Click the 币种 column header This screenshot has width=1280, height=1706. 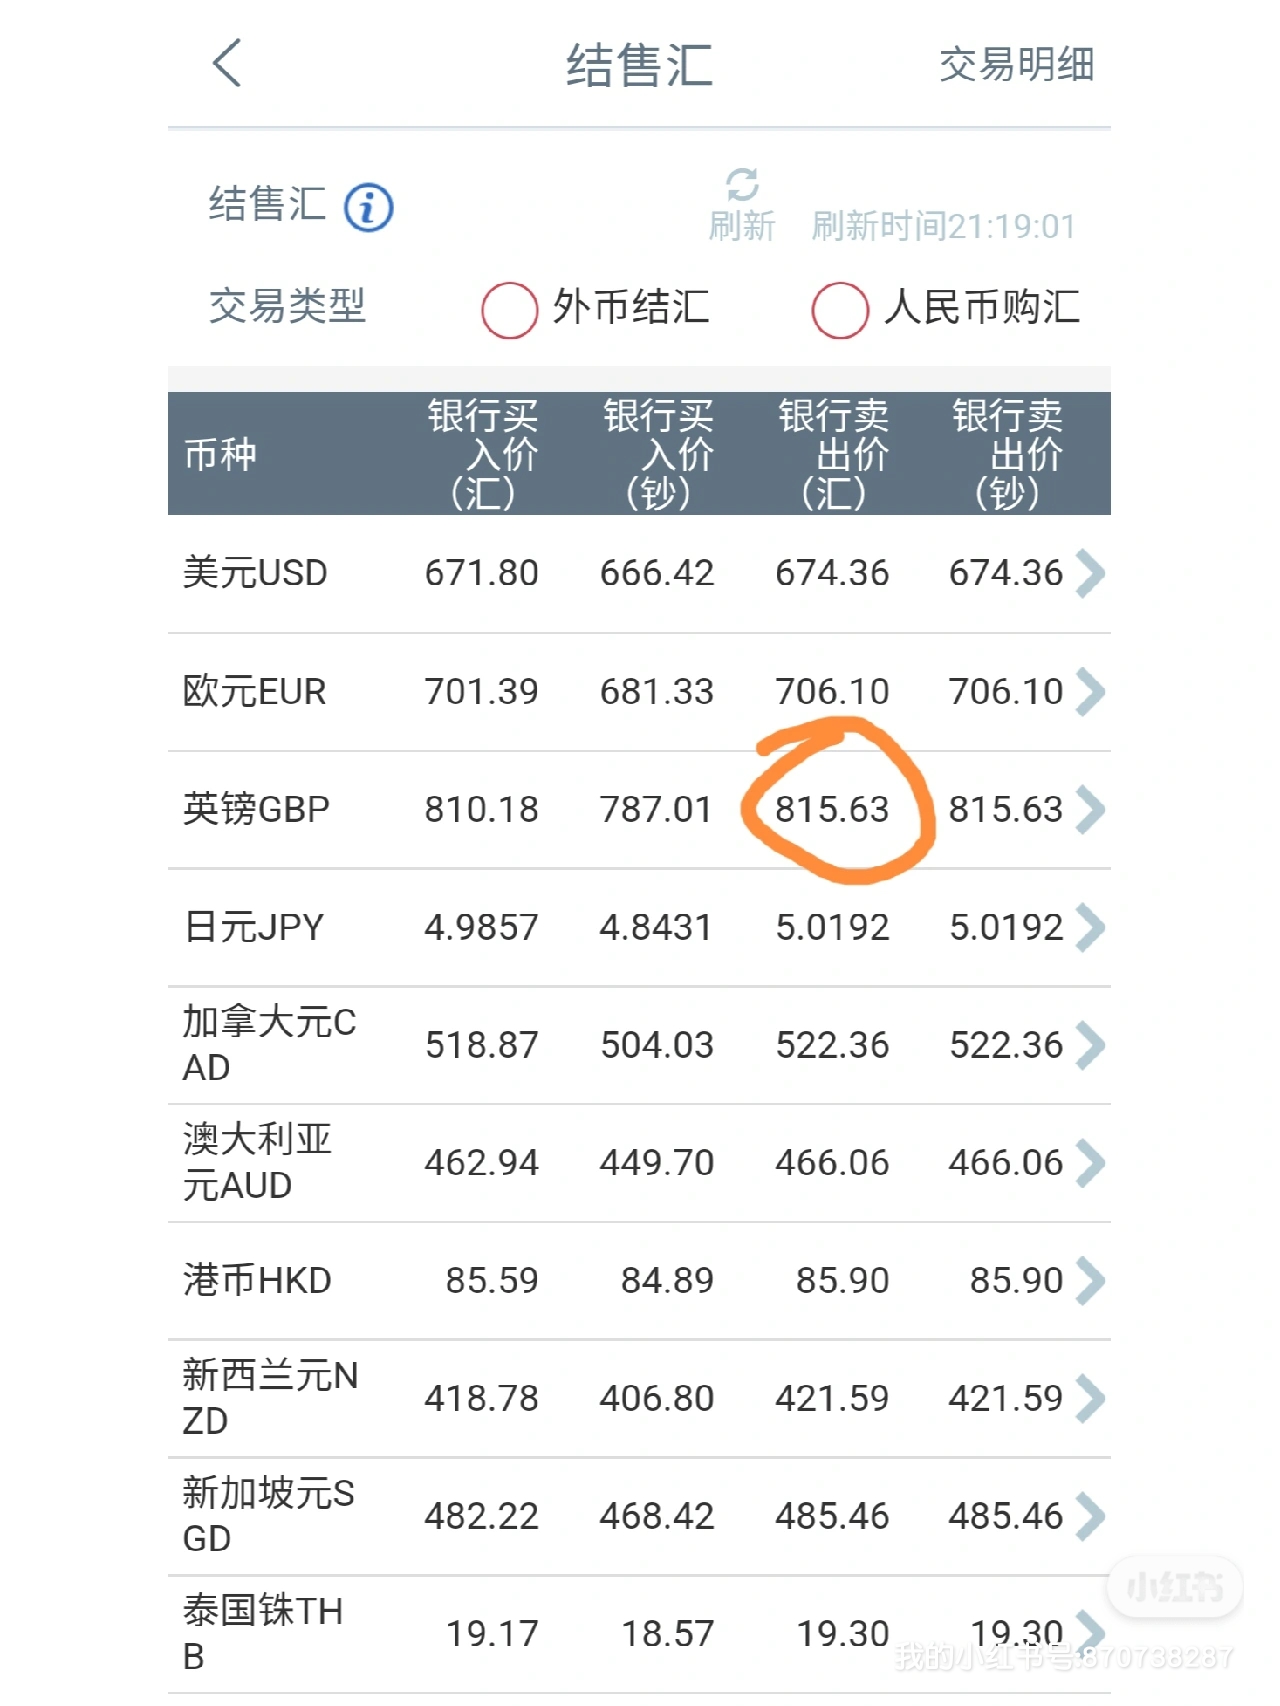coord(220,454)
